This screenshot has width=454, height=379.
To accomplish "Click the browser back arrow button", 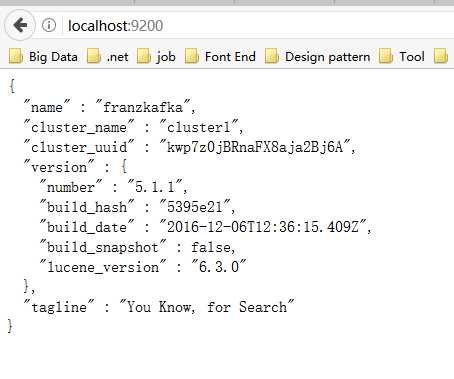I will tap(20, 25).
